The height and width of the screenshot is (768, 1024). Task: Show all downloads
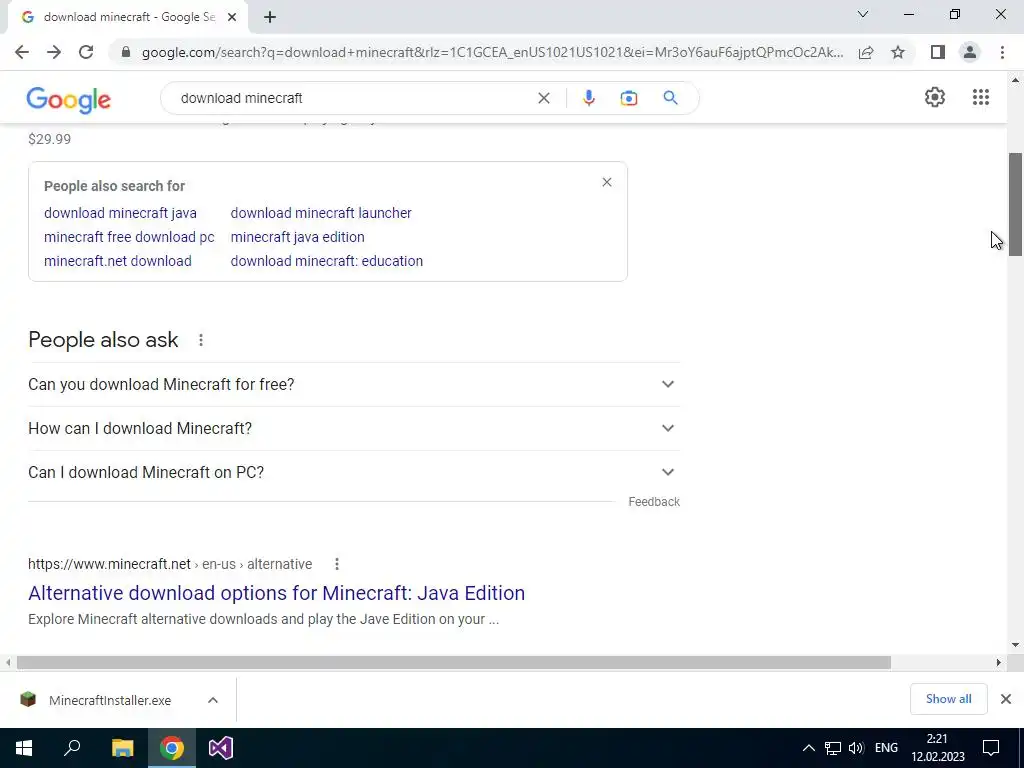click(948, 699)
